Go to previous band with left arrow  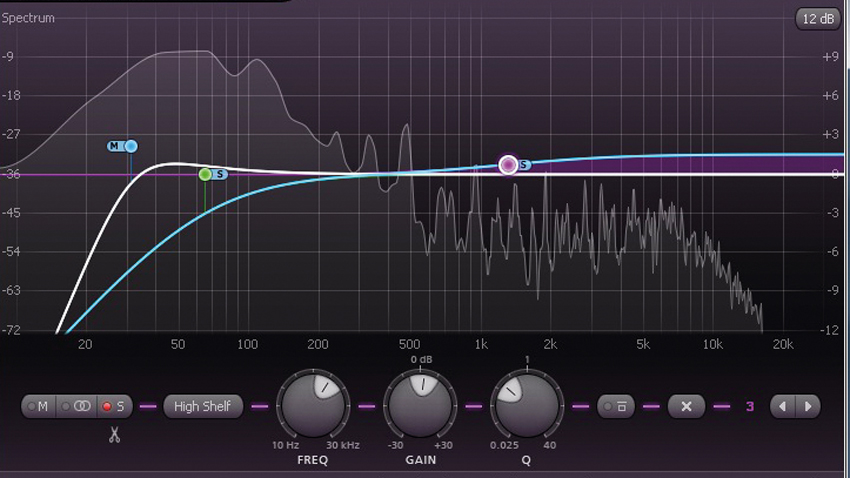click(782, 406)
